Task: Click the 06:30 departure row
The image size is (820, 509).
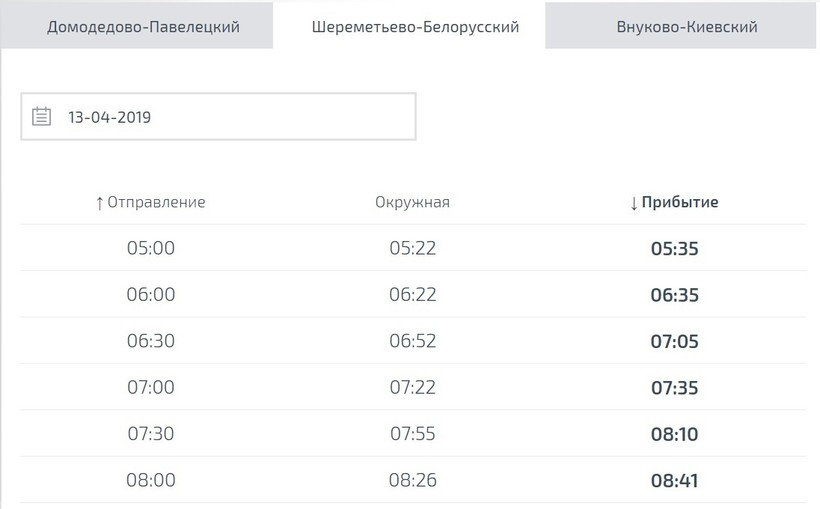Action: pyautogui.click(x=151, y=341)
